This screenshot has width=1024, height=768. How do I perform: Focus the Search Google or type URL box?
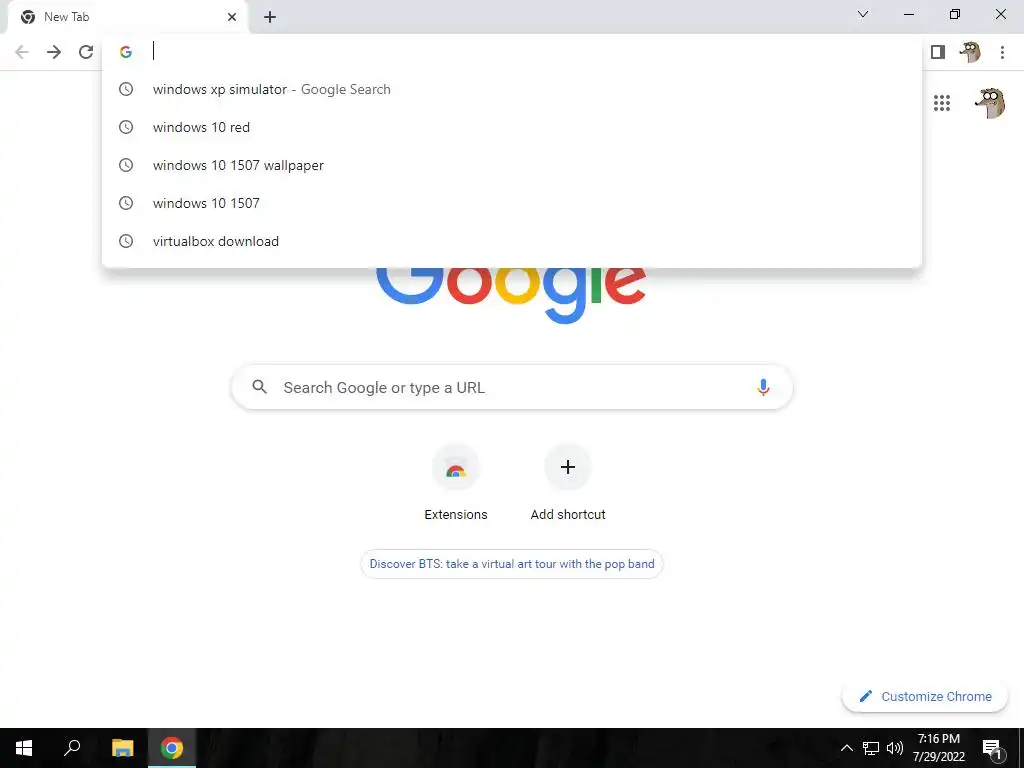click(x=512, y=387)
